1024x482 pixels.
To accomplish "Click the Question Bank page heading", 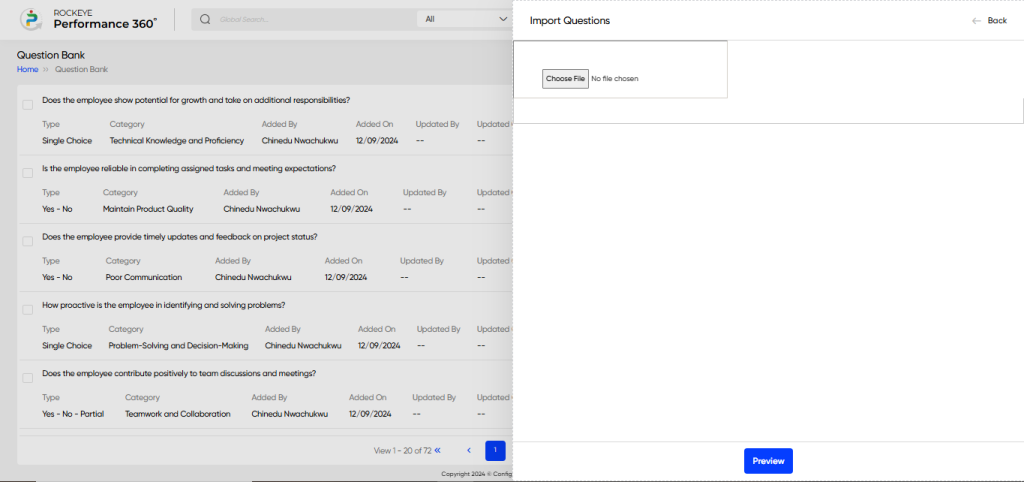I will coord(51,56).
